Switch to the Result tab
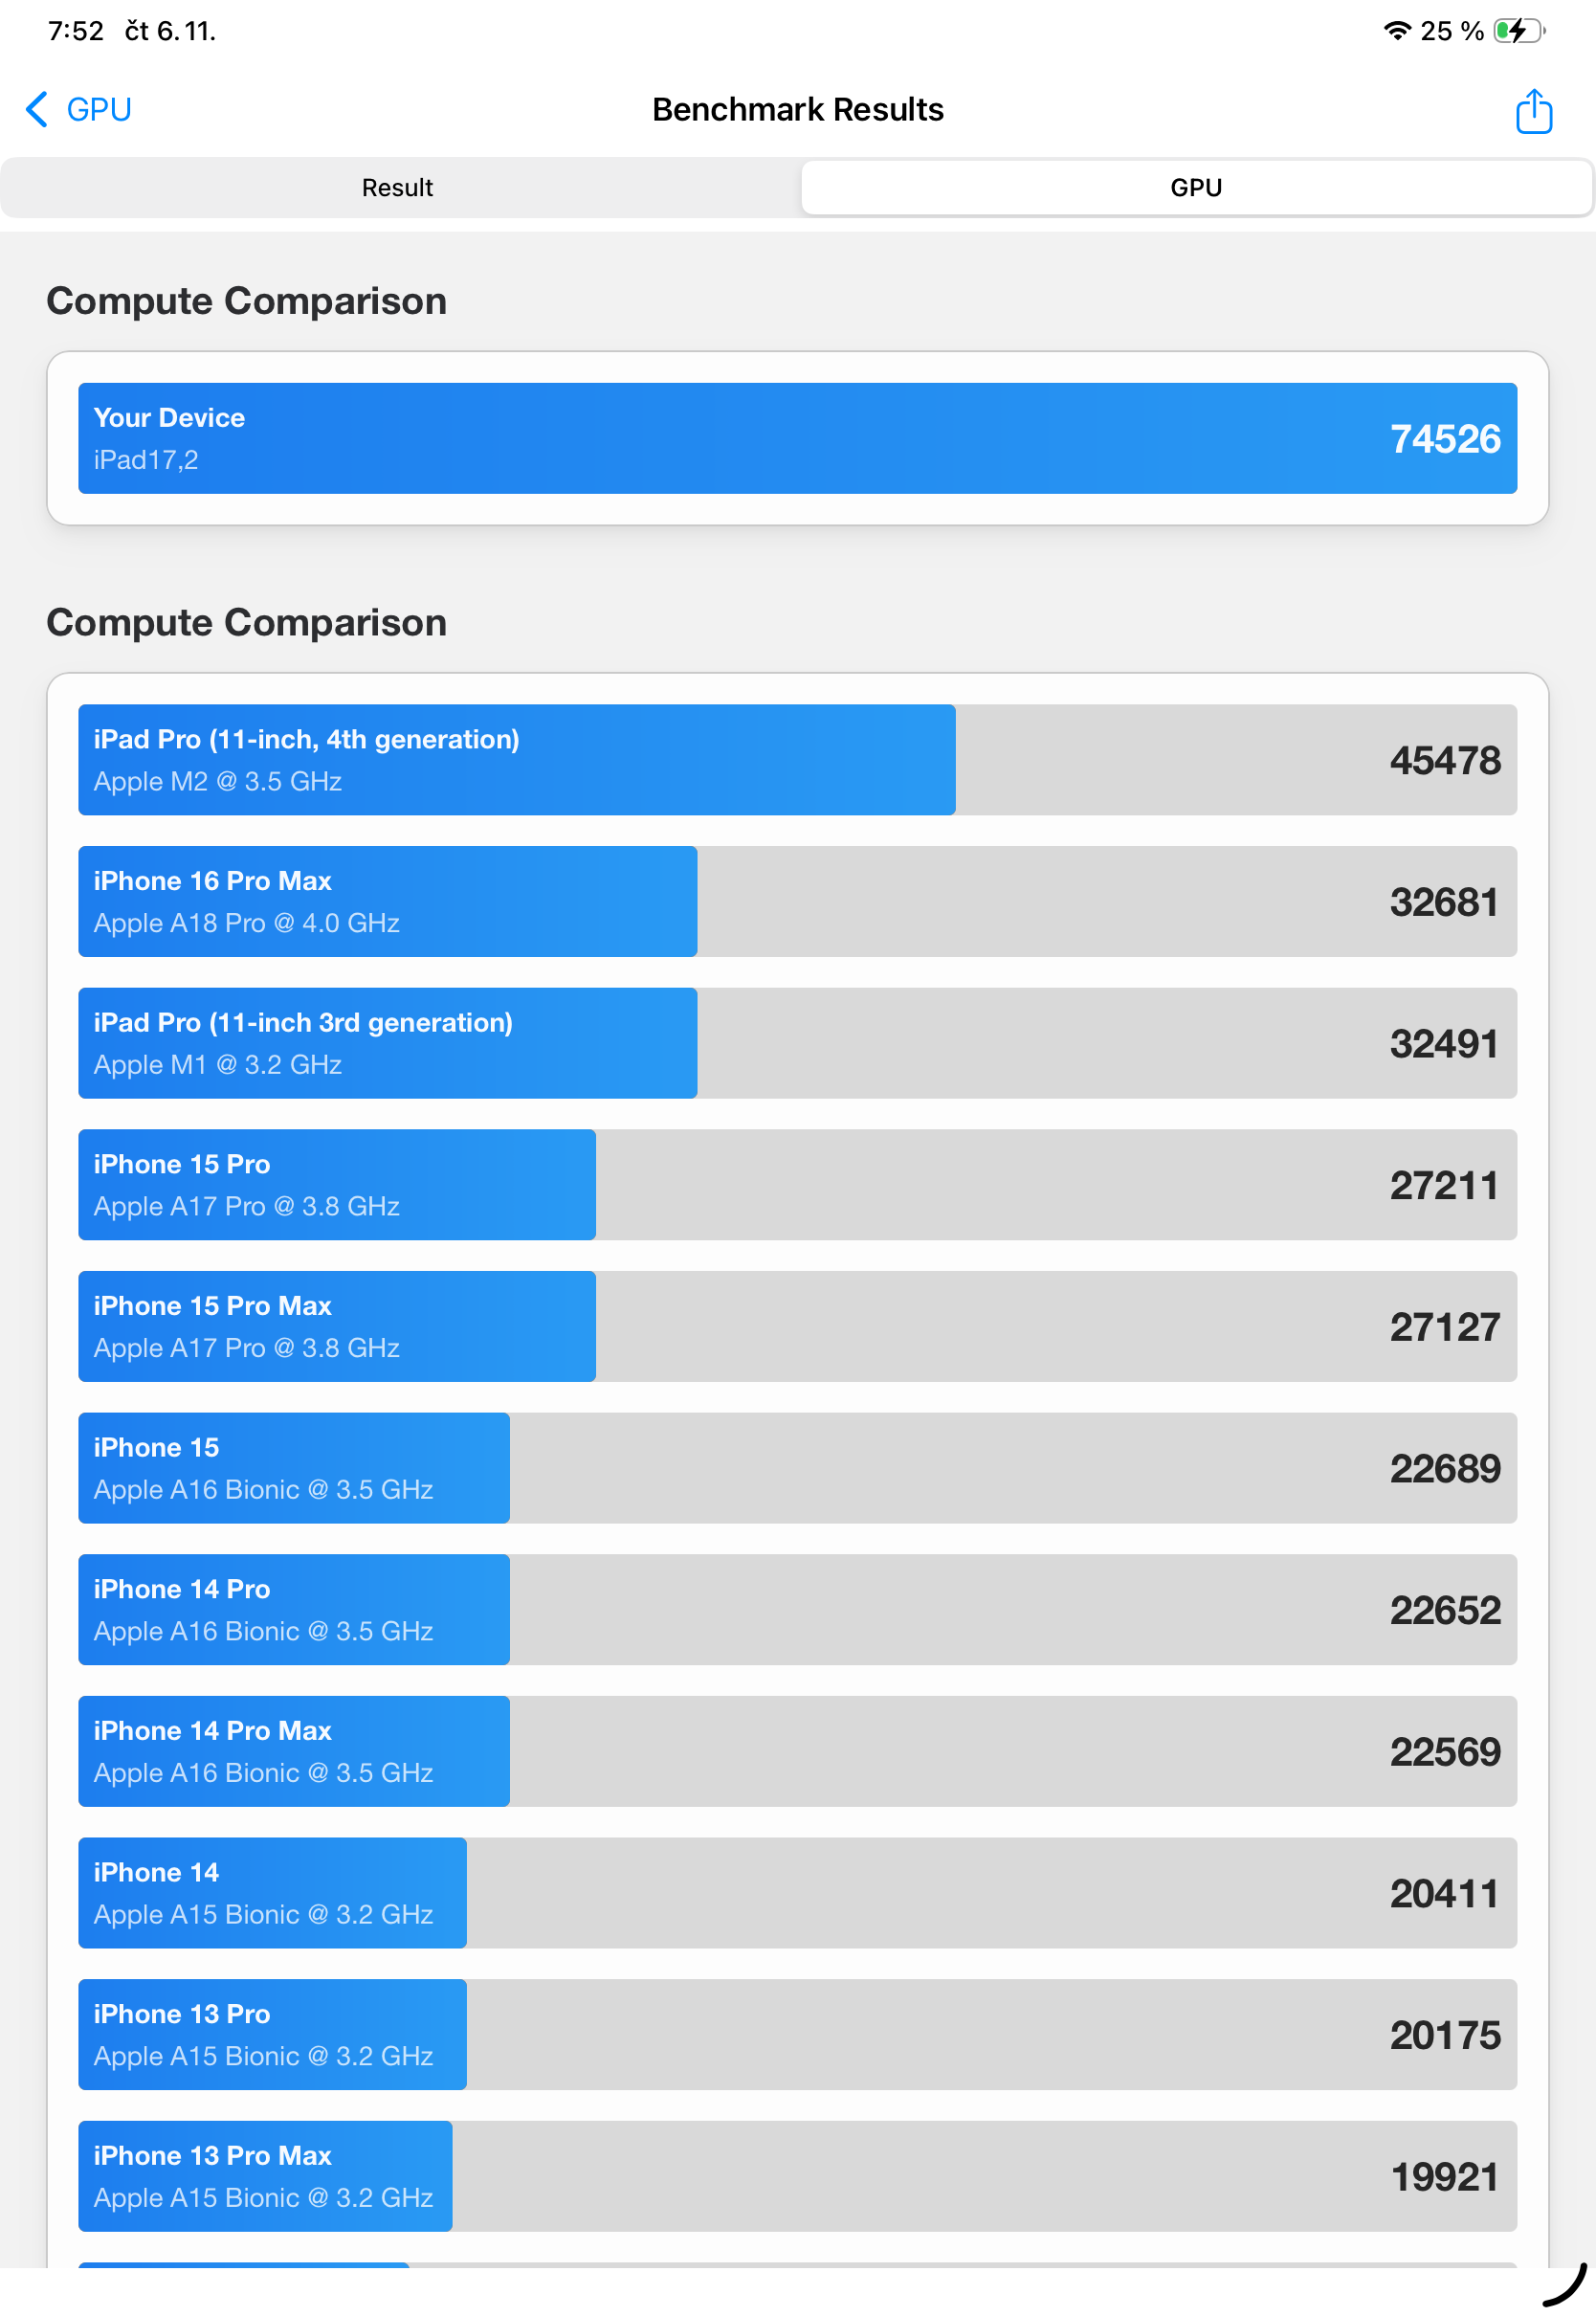The image size is (1596, 2316). coord(397,188)
